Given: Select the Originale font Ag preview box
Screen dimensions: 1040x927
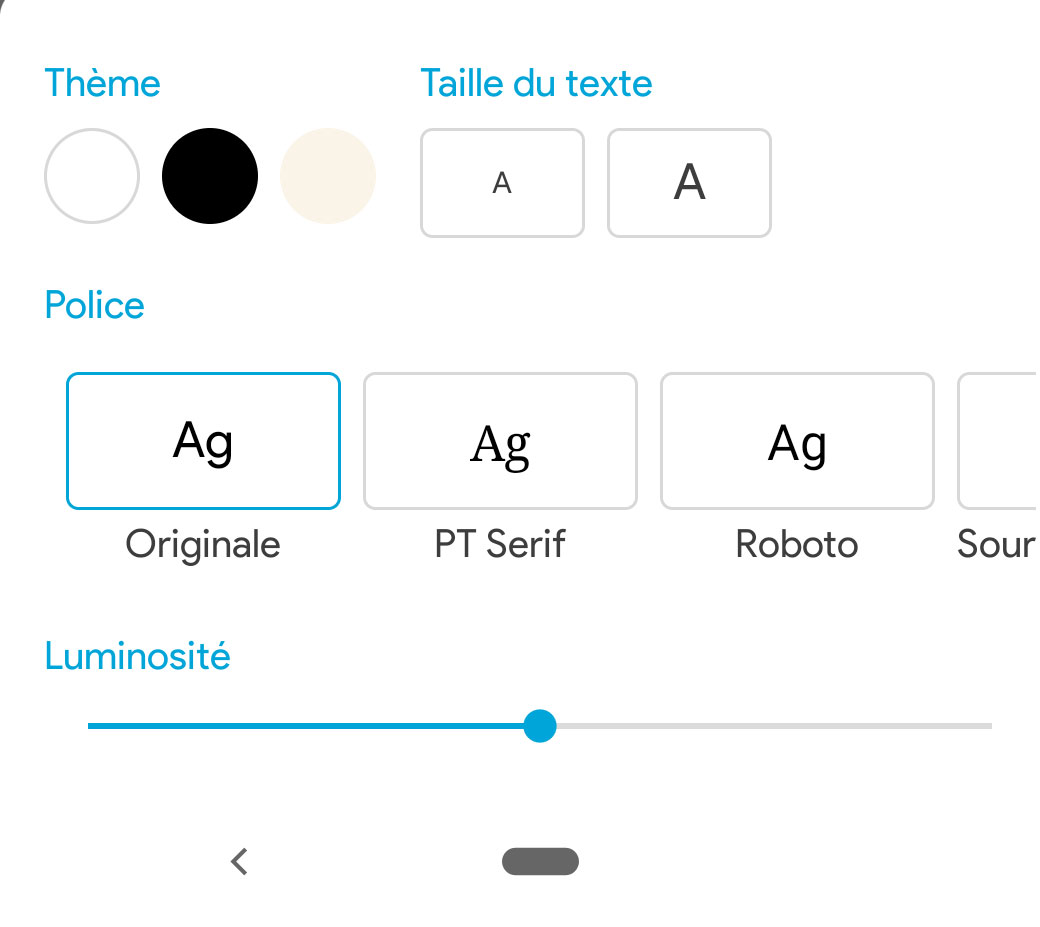Looking at the screenshot, I should (x=203, y=441).
